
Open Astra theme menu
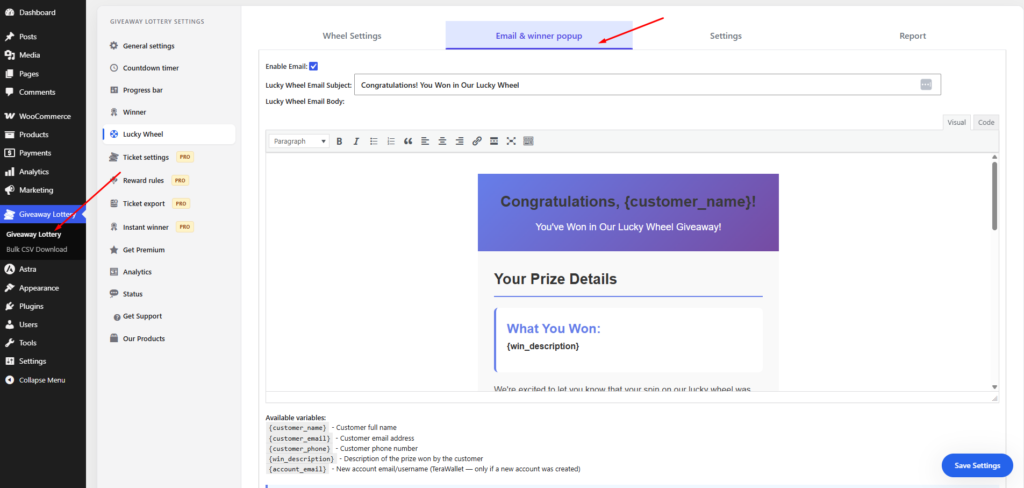(42, 269)
